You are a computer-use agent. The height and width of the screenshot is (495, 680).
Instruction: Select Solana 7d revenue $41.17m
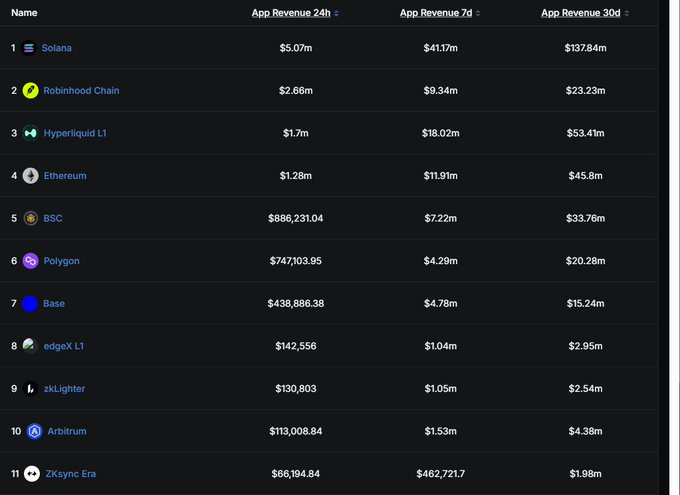(441, 48)
